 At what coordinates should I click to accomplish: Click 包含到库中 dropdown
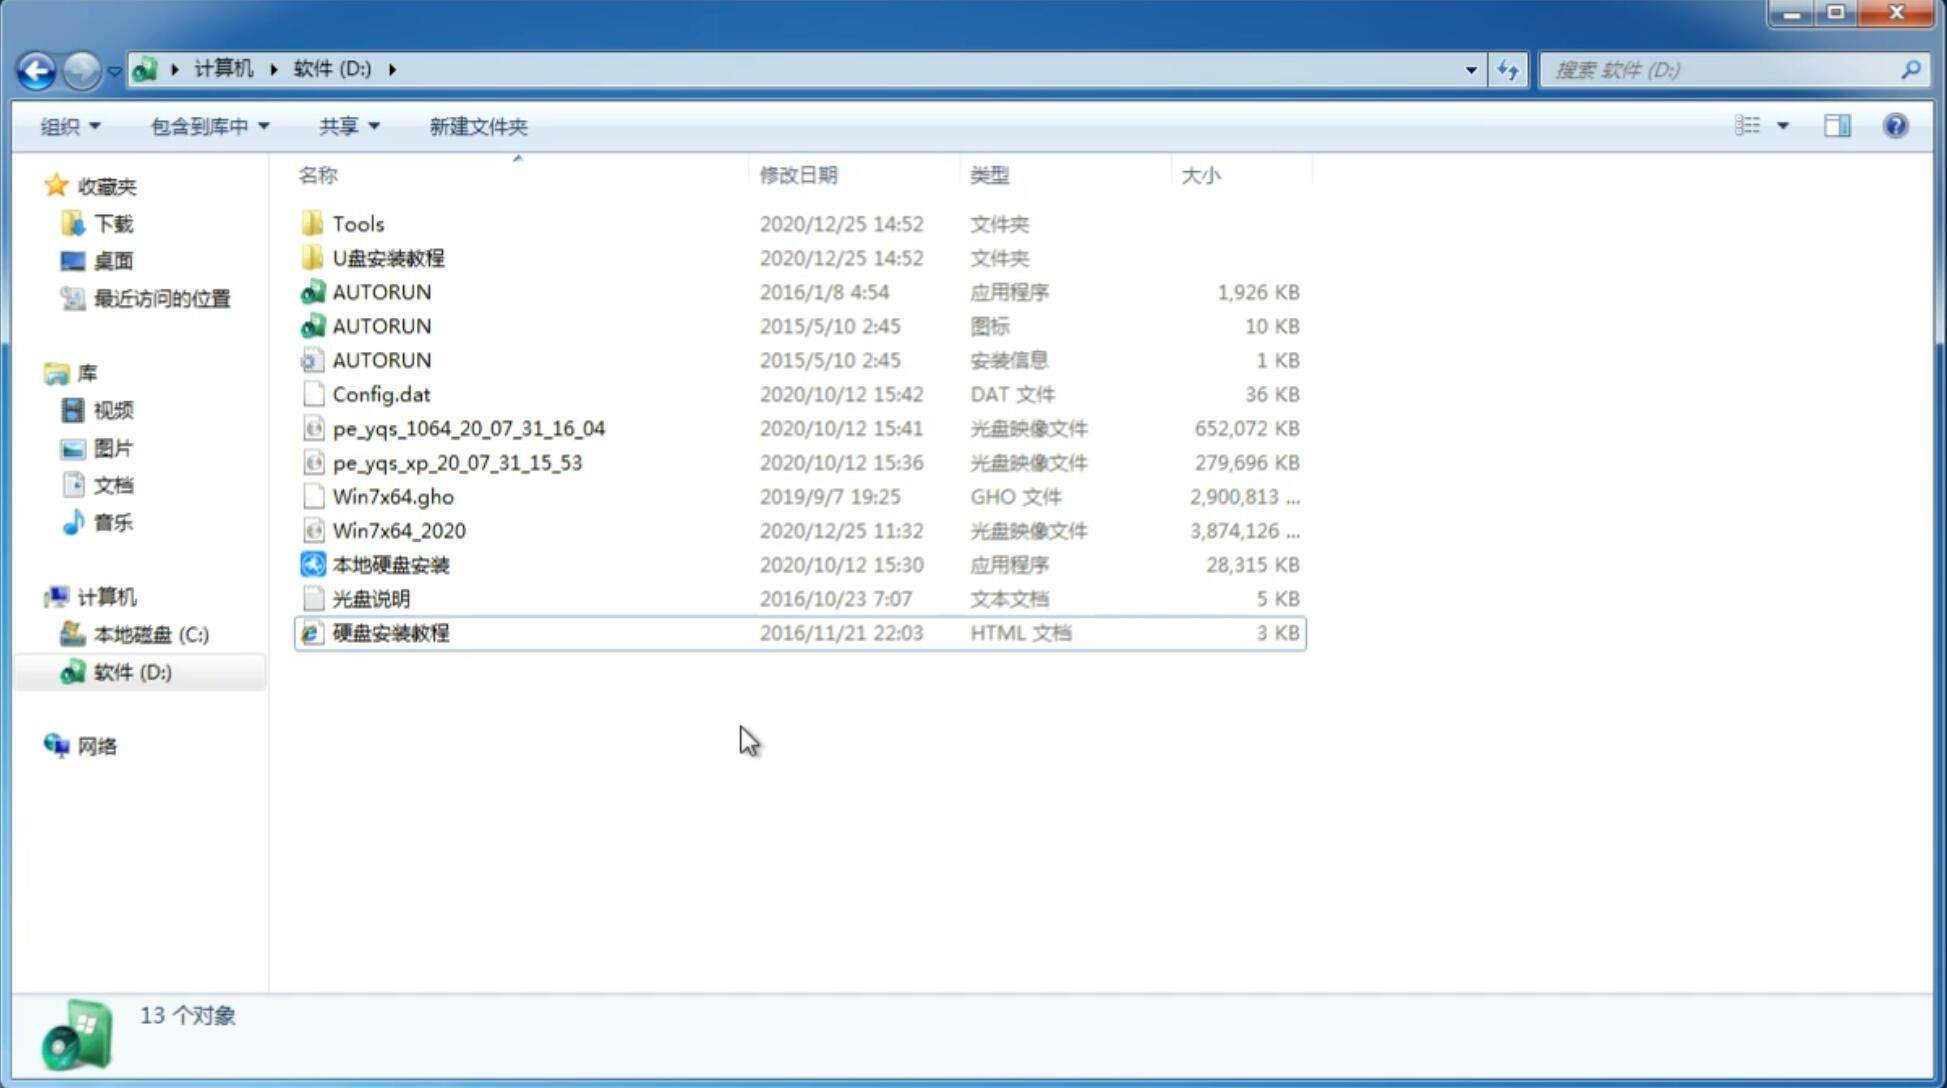click(x=207, y=126)
